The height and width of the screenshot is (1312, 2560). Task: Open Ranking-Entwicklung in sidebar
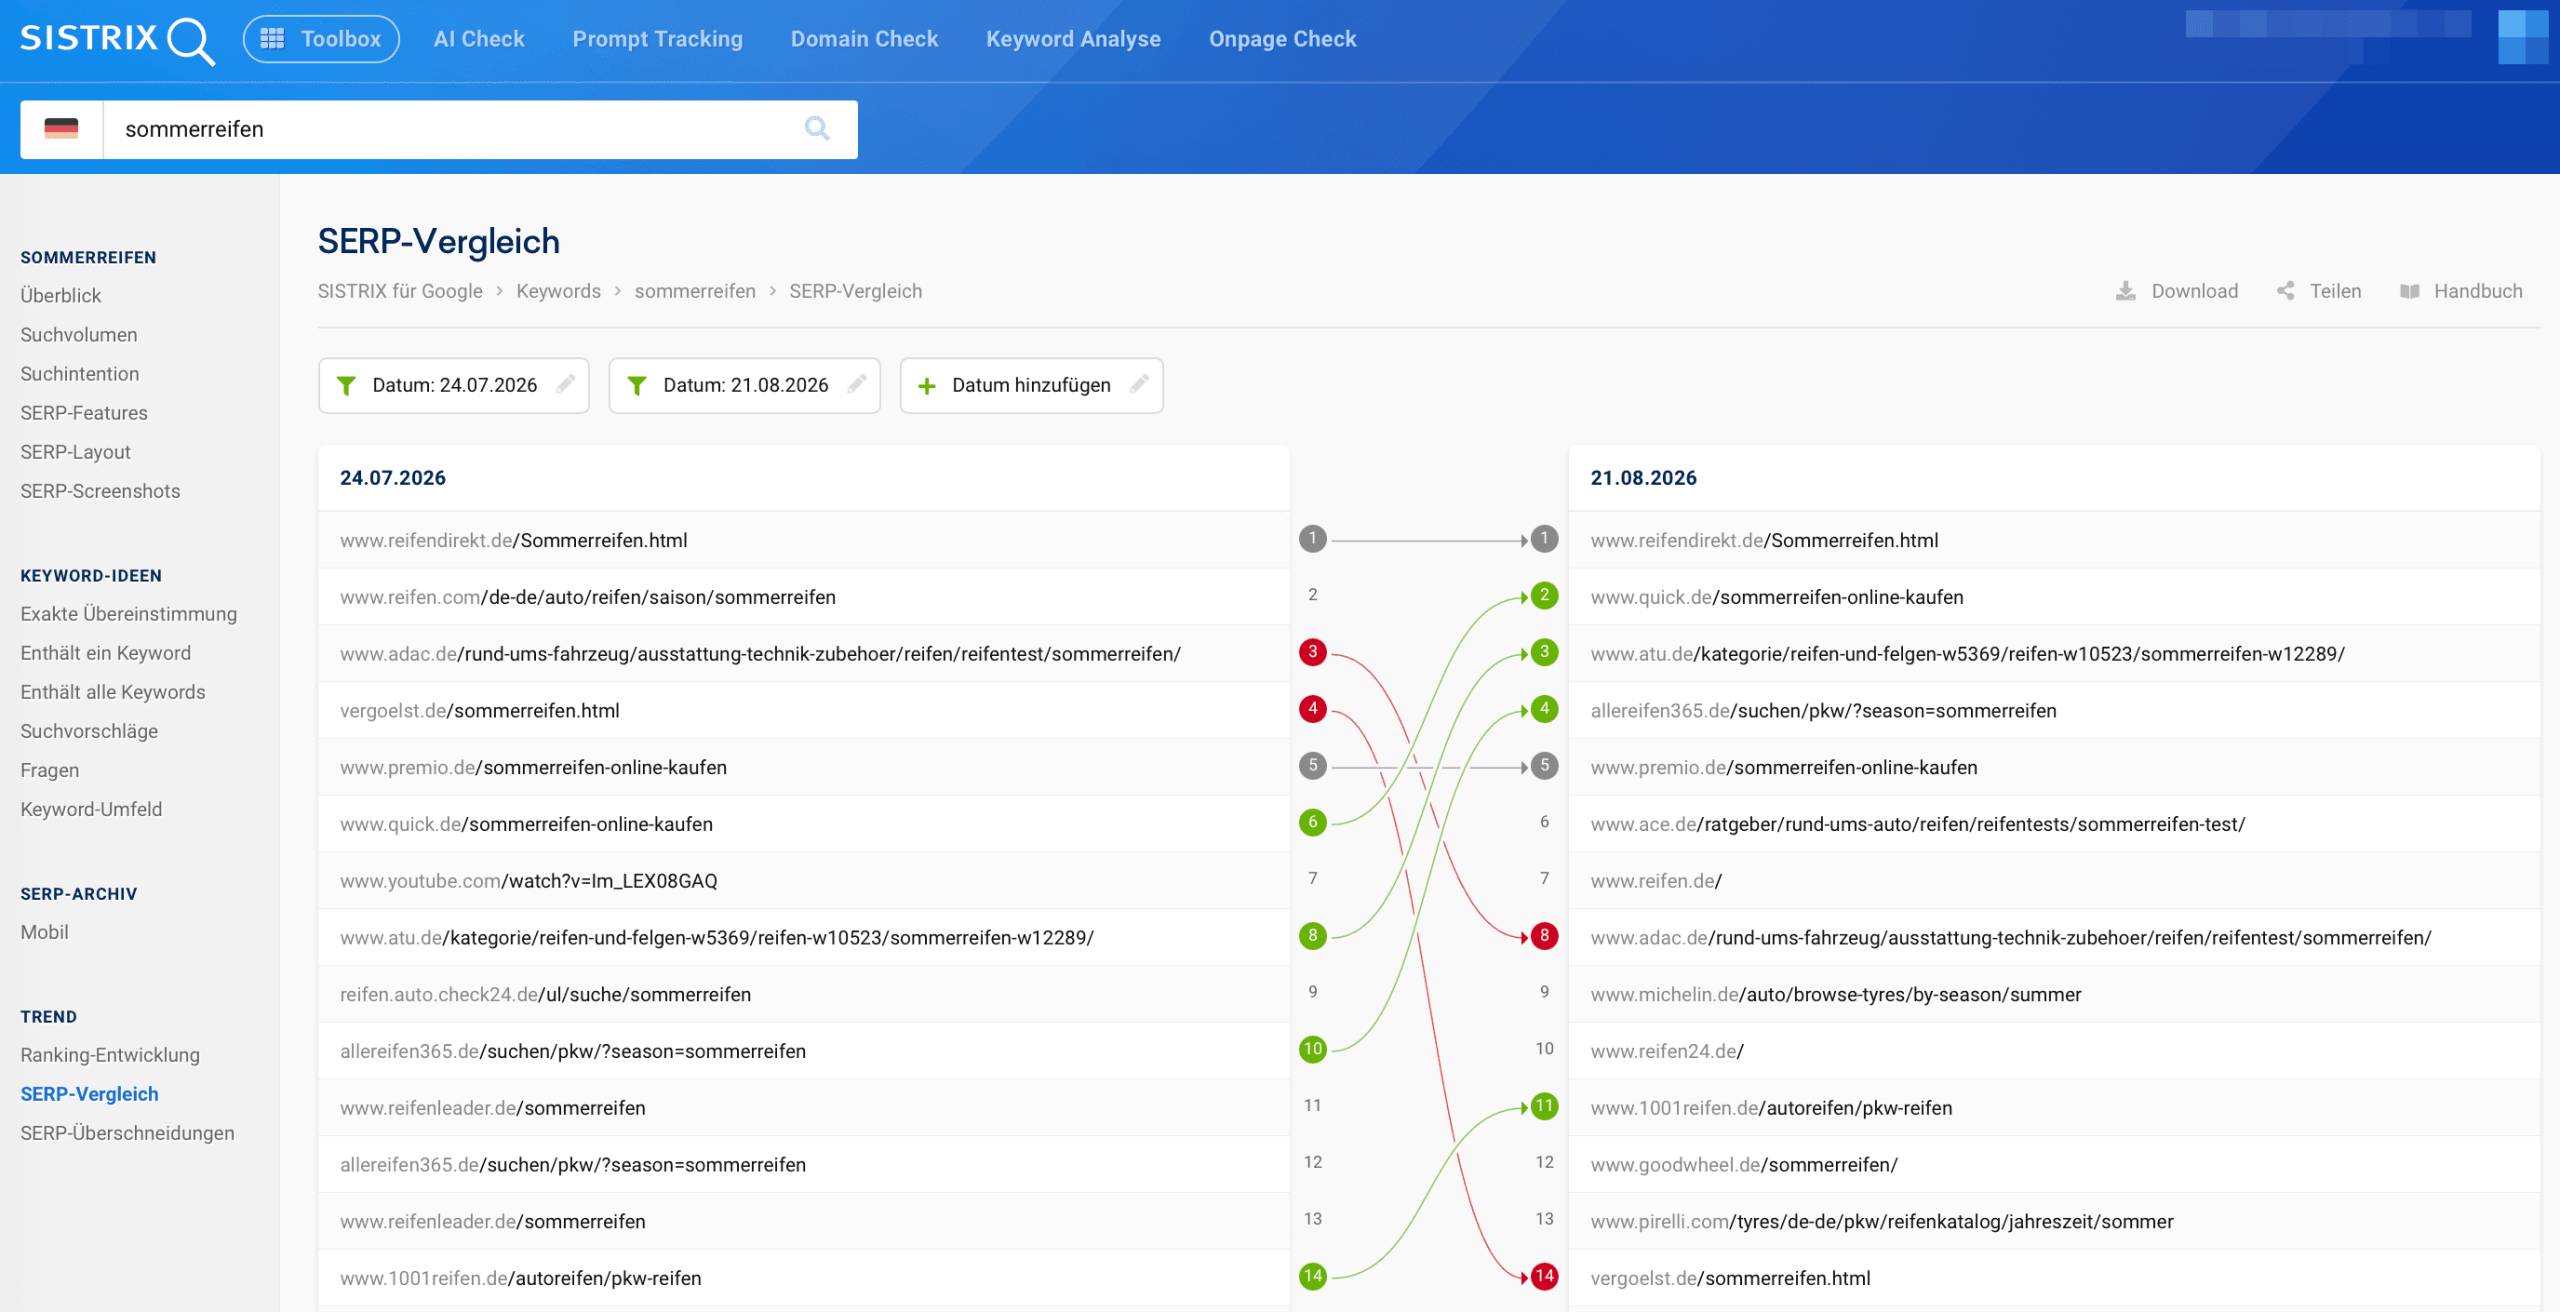click(x=110, y=1055)
